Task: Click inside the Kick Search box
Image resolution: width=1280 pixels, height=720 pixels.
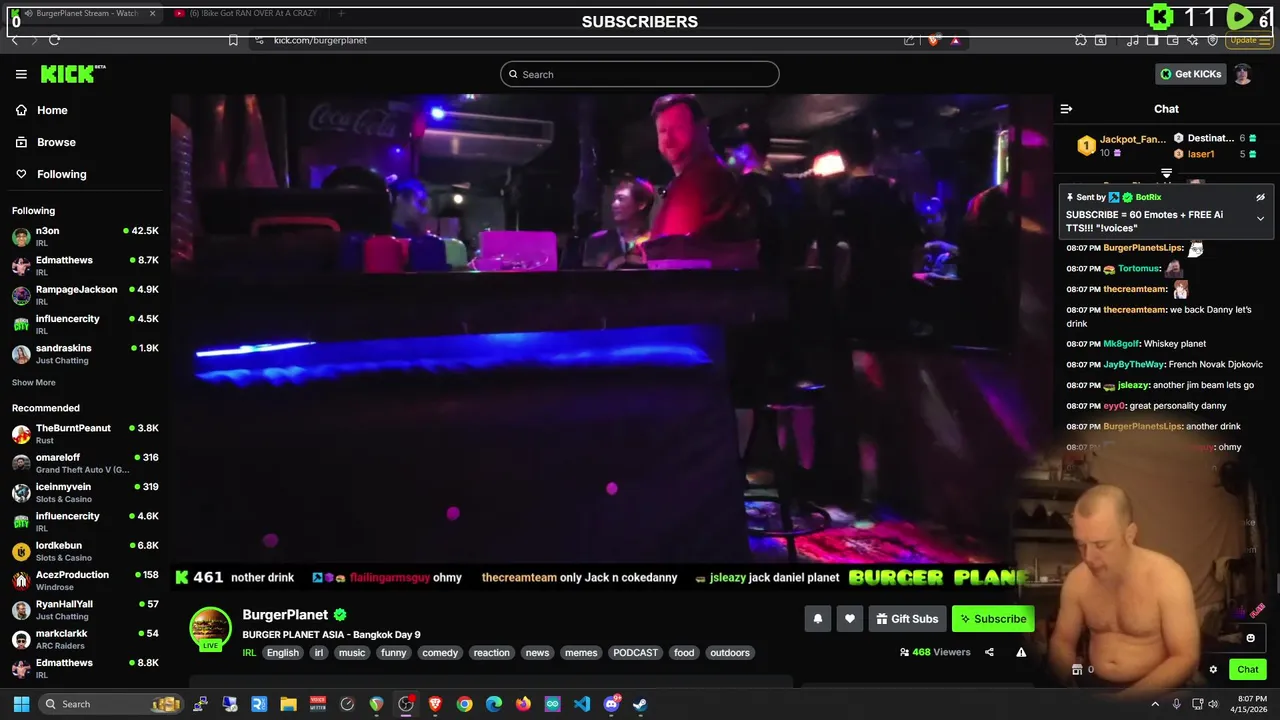Action: pos(640,74)
